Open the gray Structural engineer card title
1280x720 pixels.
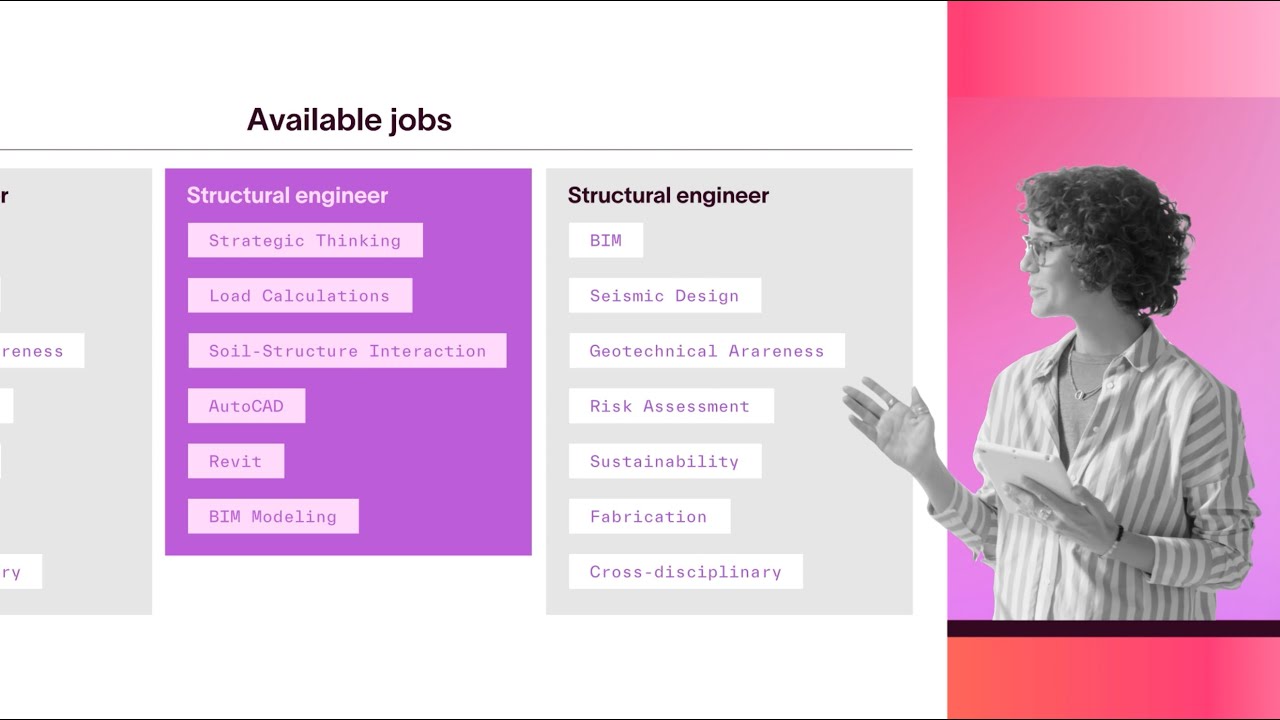point(668,195)
